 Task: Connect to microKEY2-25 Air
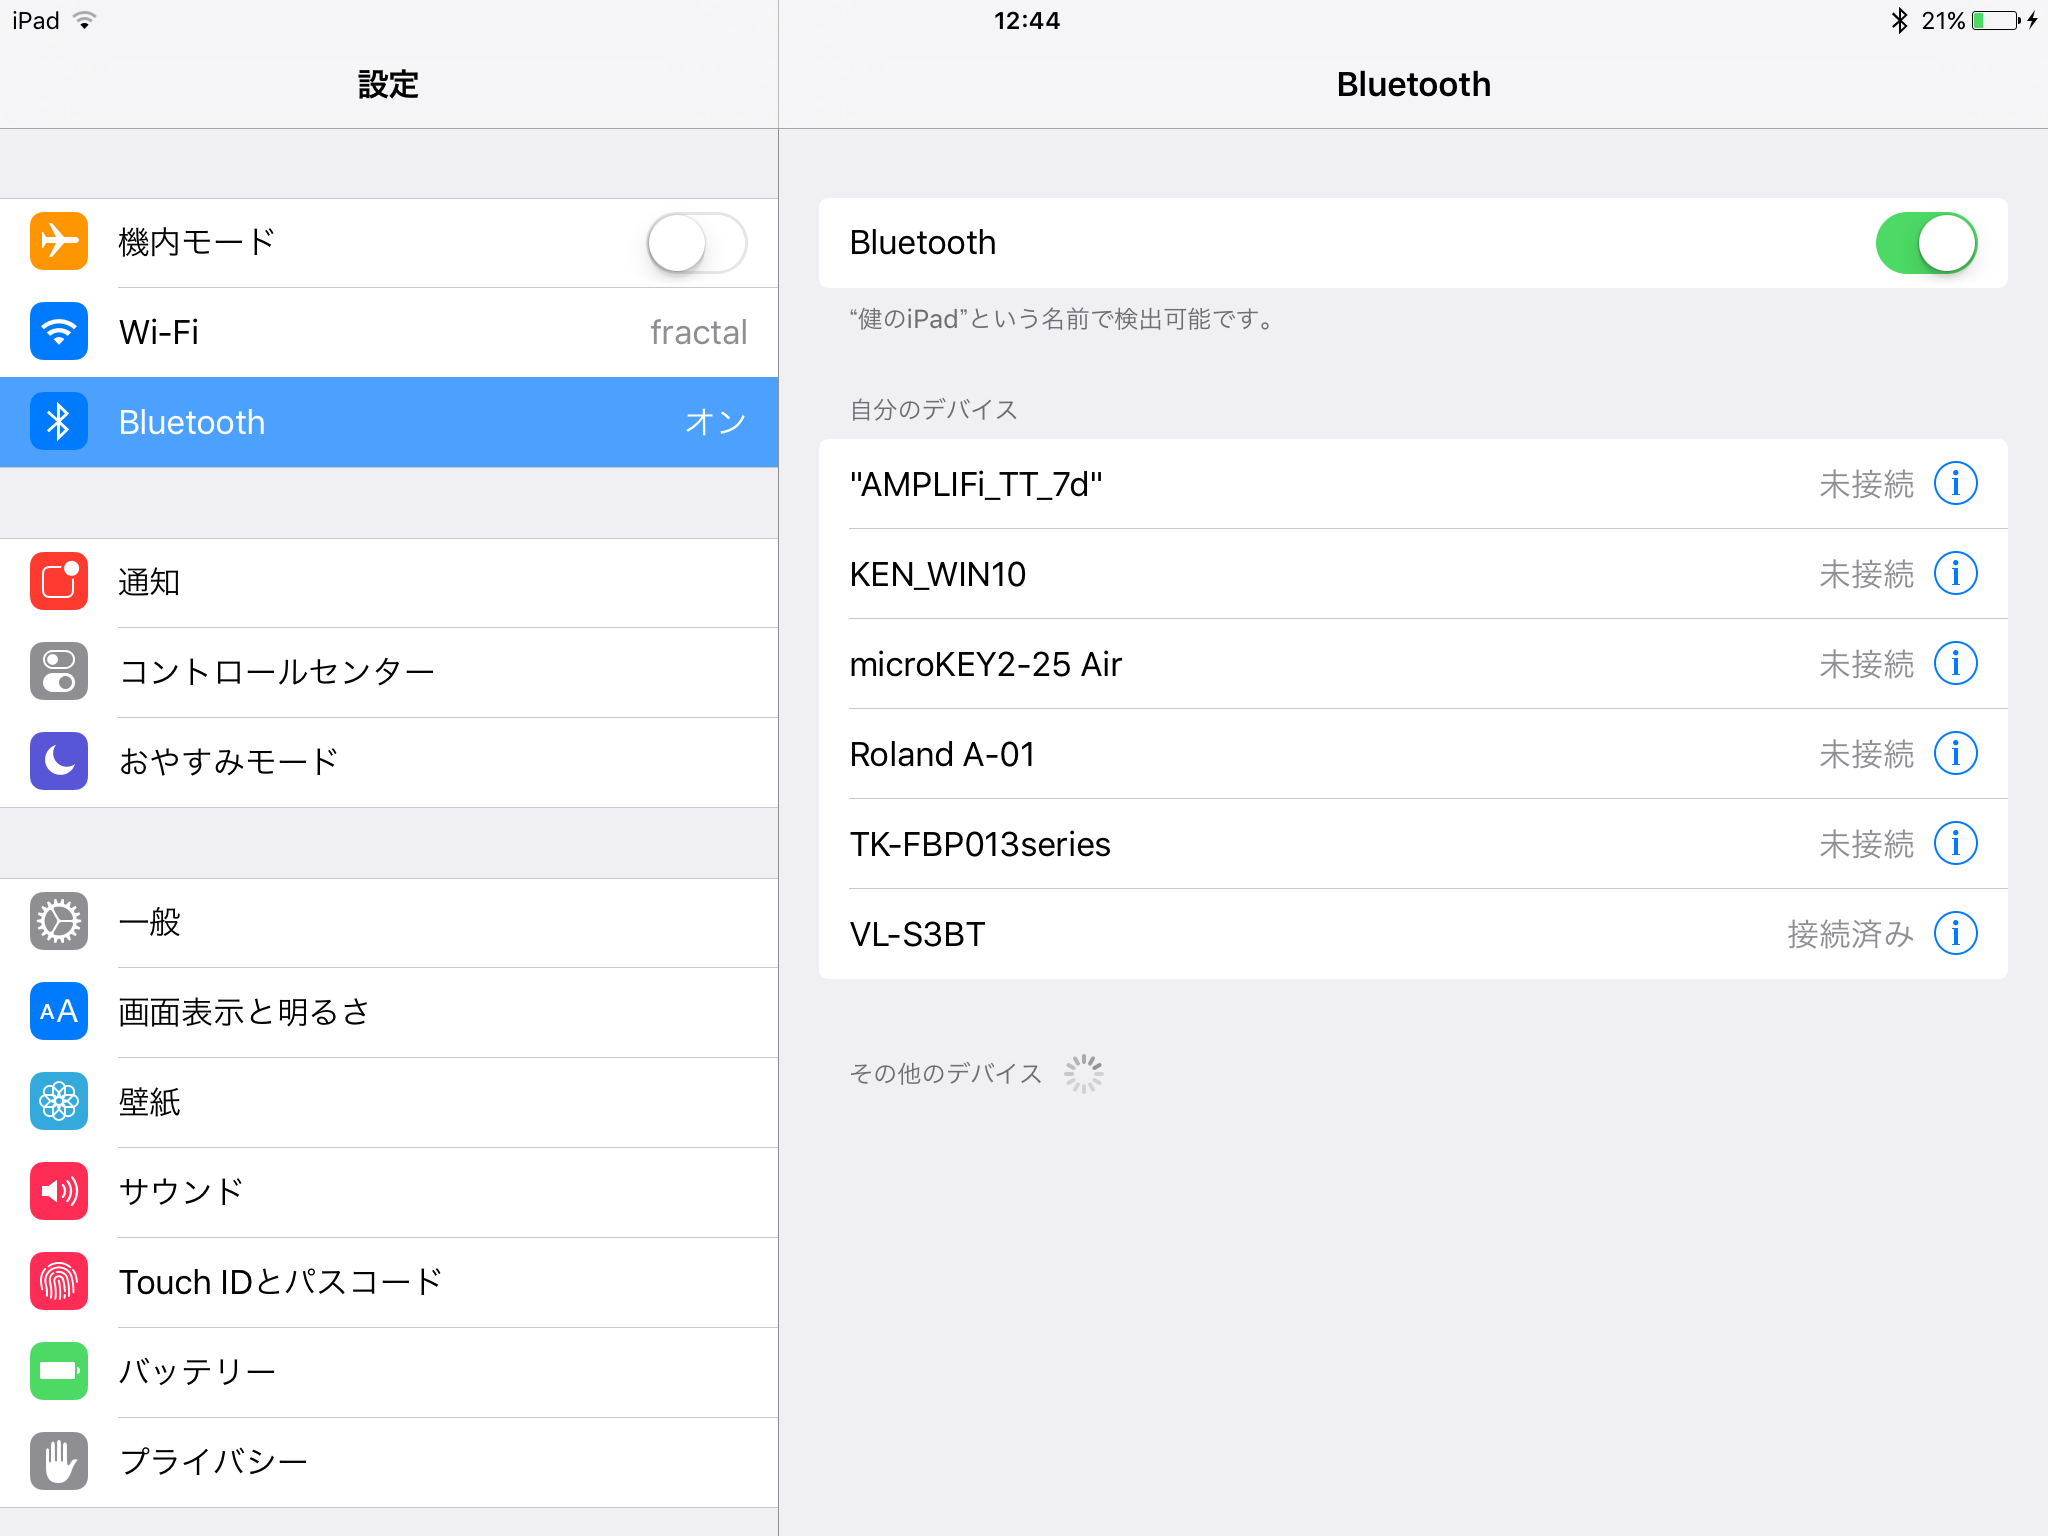(1413, 664)
